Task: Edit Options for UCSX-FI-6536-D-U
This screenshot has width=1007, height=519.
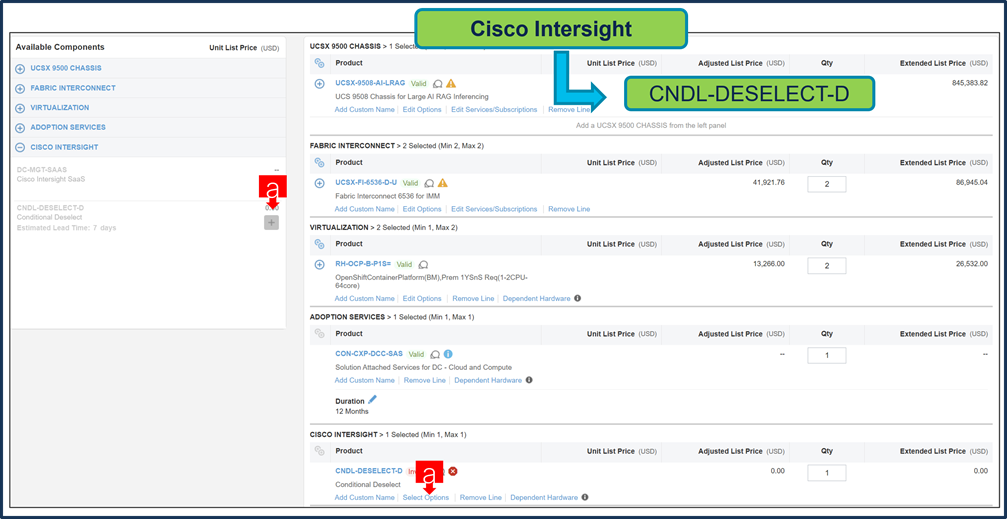Action: (422, 209)
